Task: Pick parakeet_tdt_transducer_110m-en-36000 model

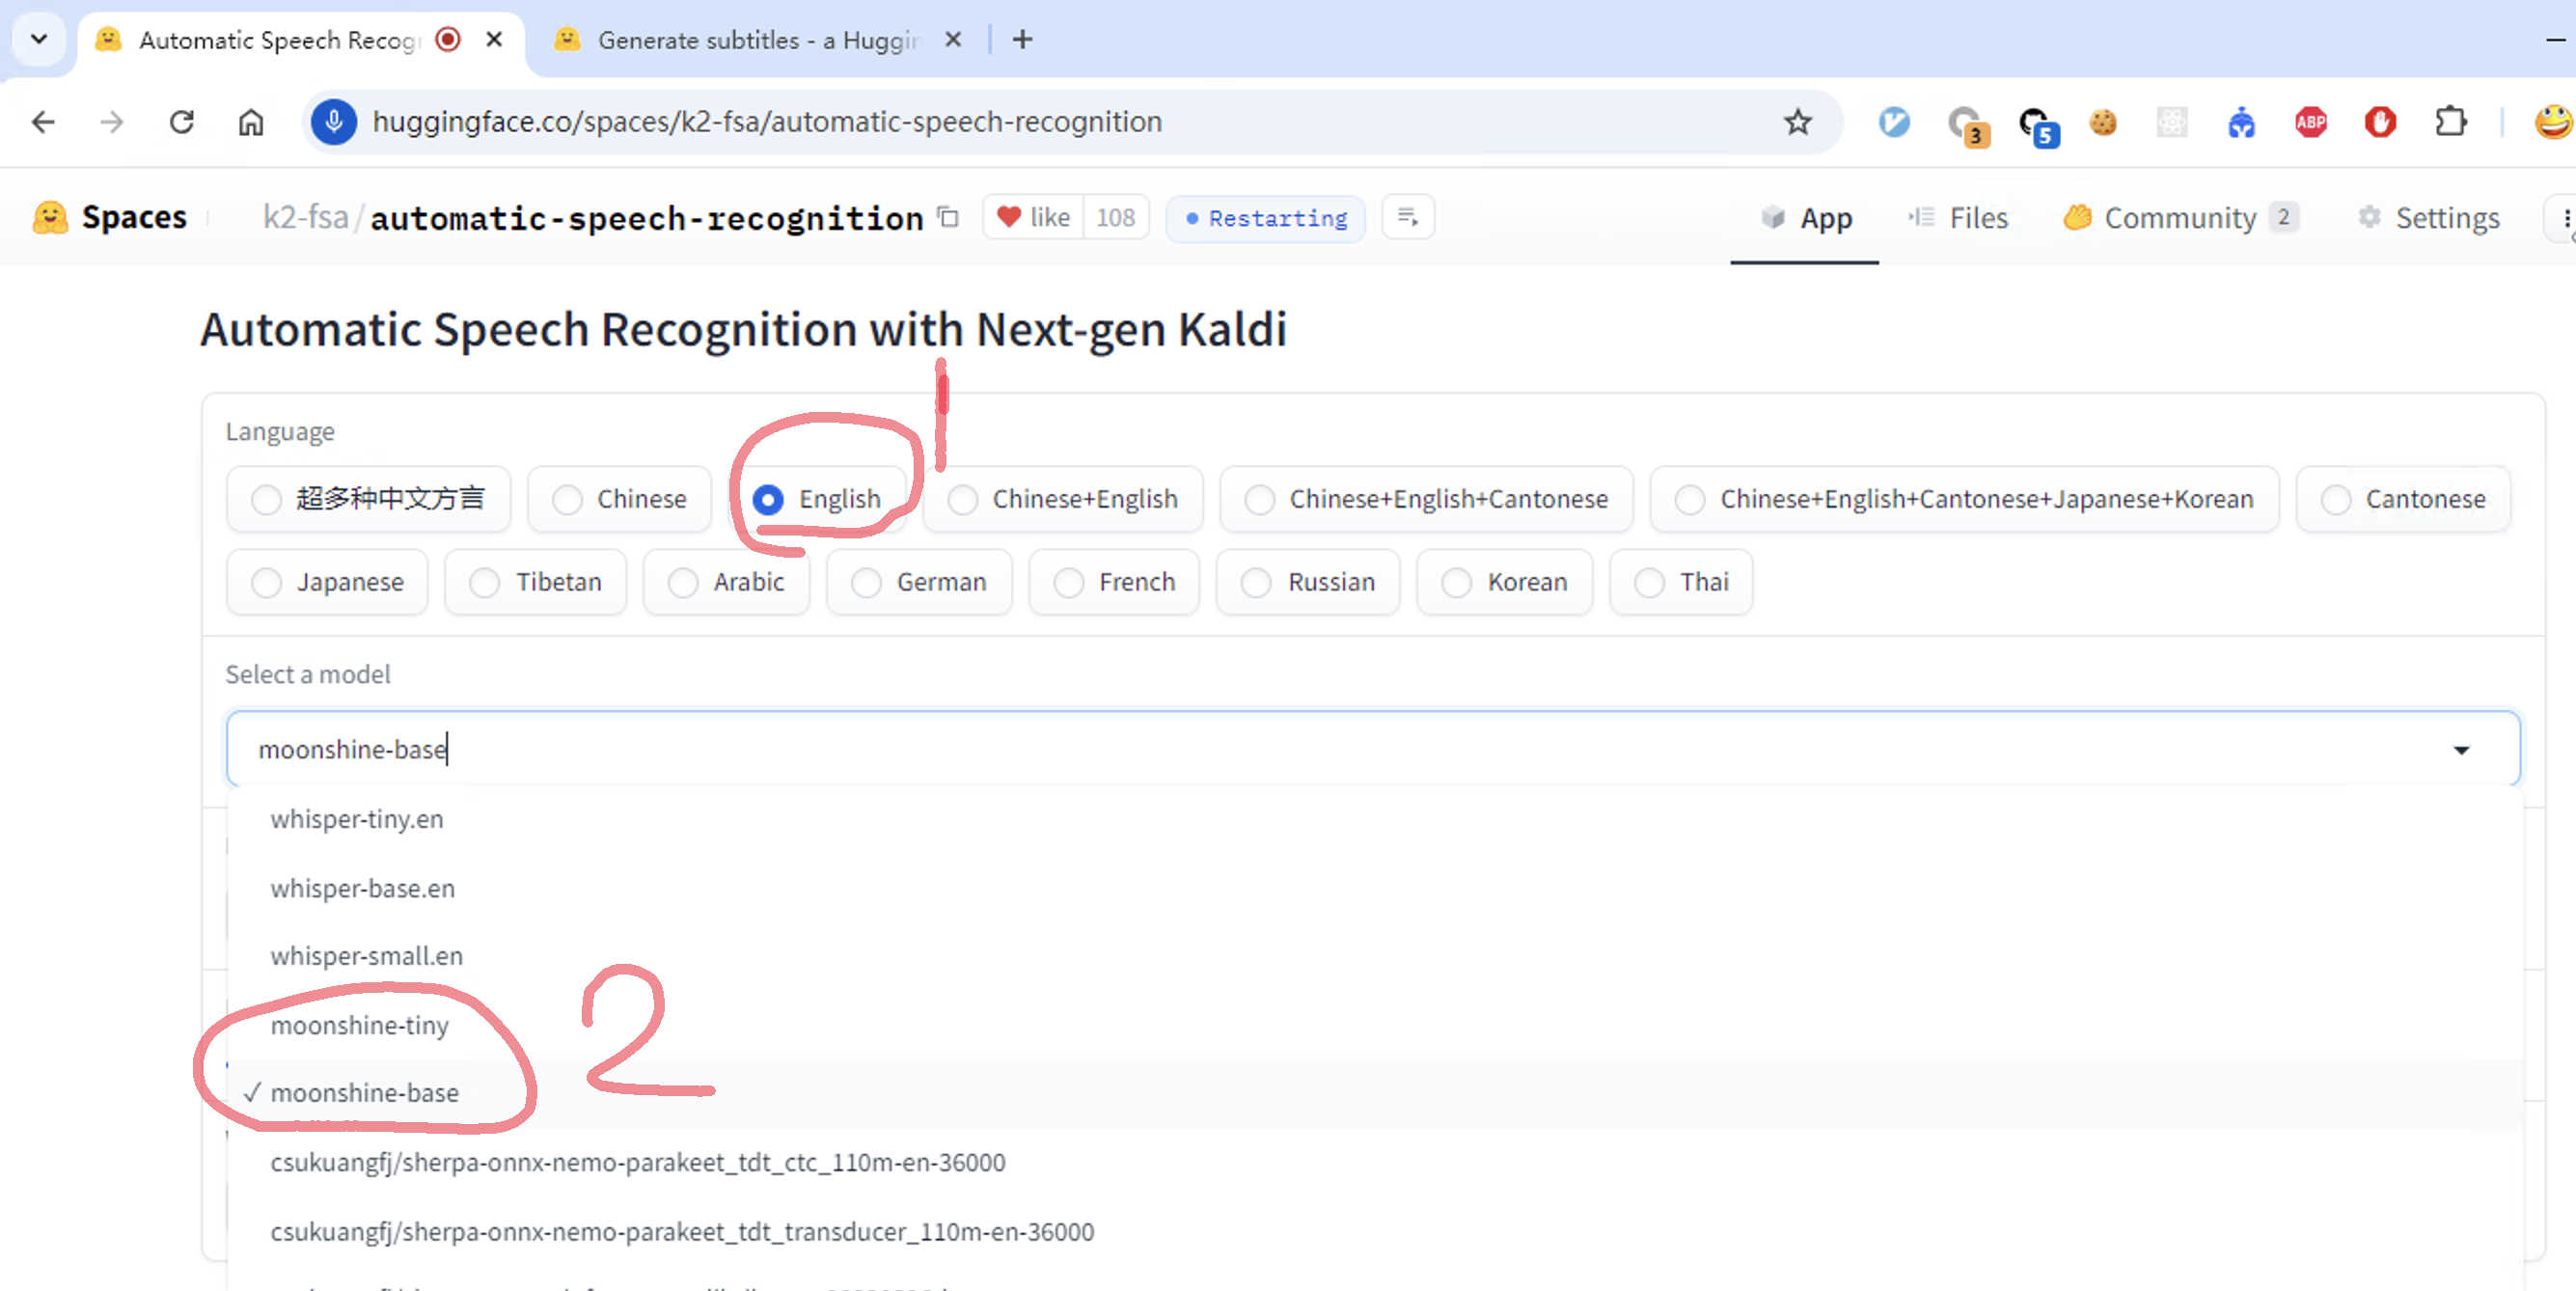Action: (1375, 1231)
